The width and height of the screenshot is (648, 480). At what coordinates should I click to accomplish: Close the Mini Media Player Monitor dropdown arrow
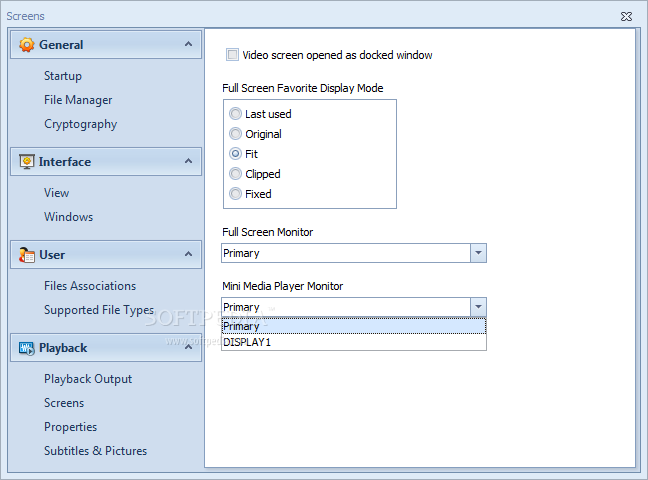[x=478, y=307]
